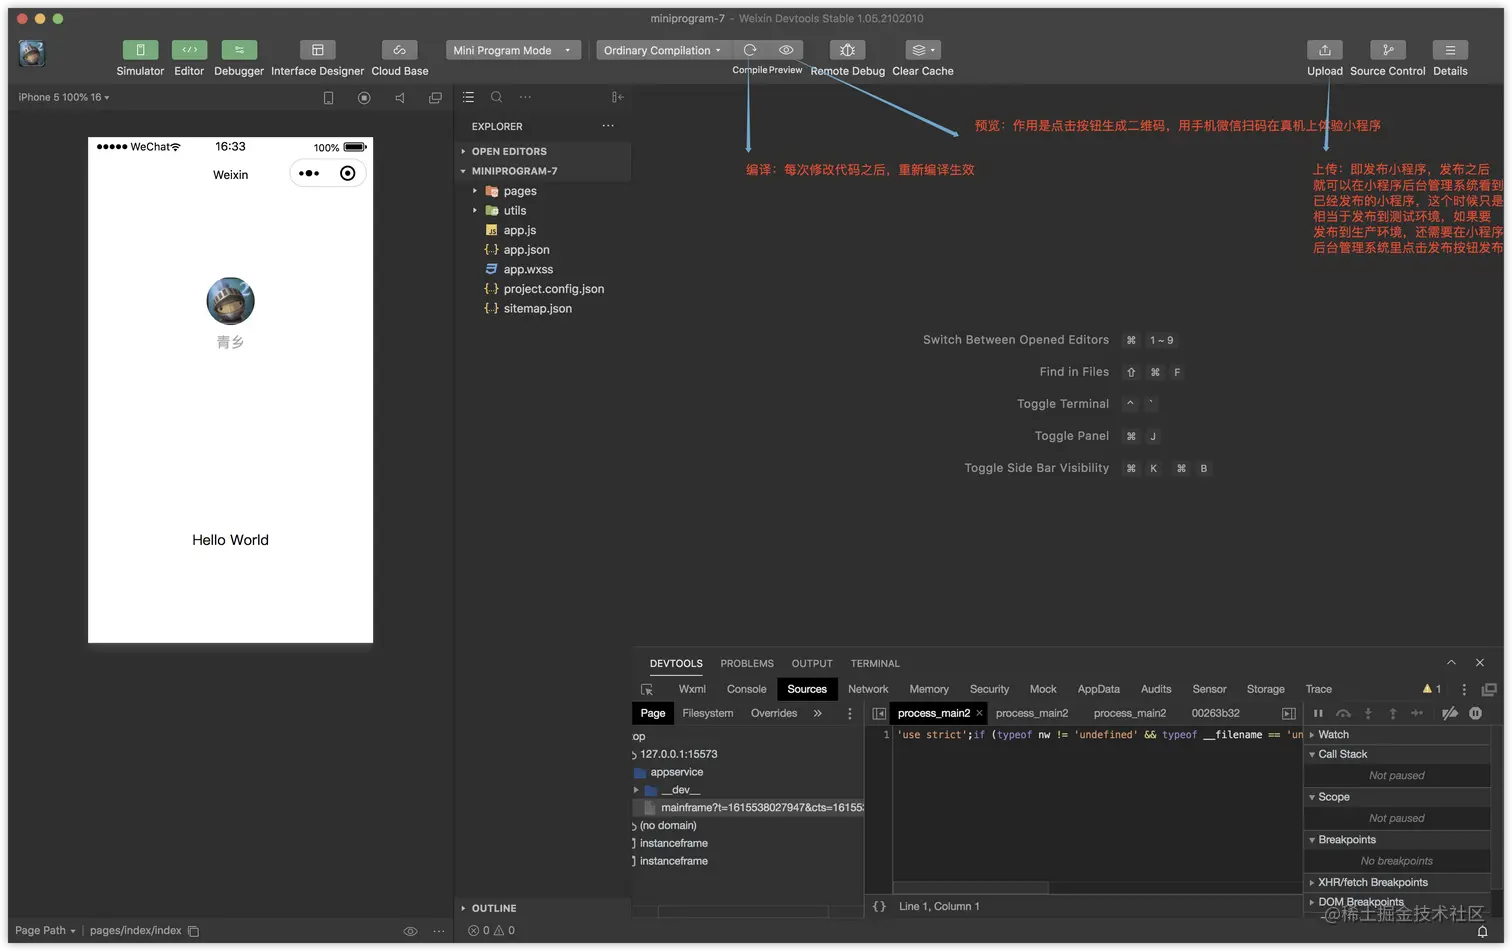Viewport: 1512px width, 951px height.
Task: Switch to the Problems panel tab
Action: pos(747,663)
